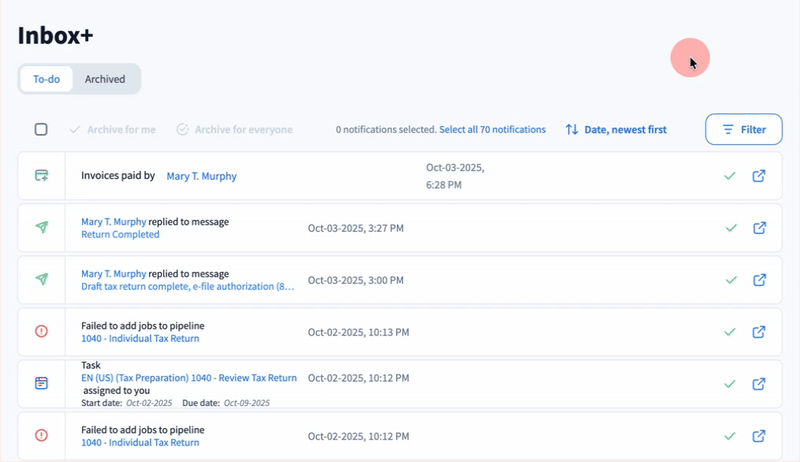Image resolution: width=800 pixels, height=462 pixels.
Task: Open Mary T. Murphy from Invoices paid row
Action: point(201,176)
